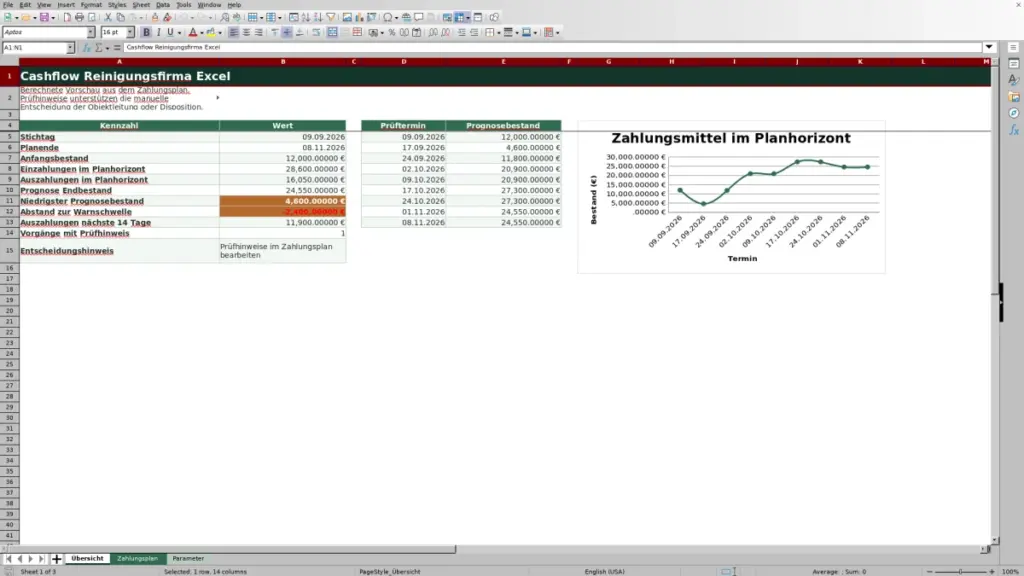Open the Format menu
This screenshot has height=576, width=1024.
pos(91,5)
